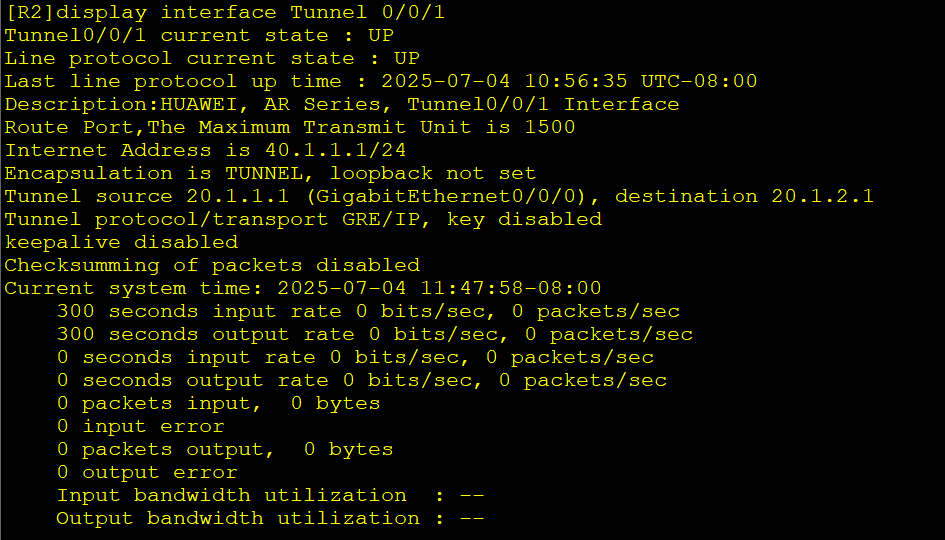The height and width of the screenshot is (540, 945).
Task: Click the Tunnel0/0/1 current state UP text
Action: click(199, 35)
